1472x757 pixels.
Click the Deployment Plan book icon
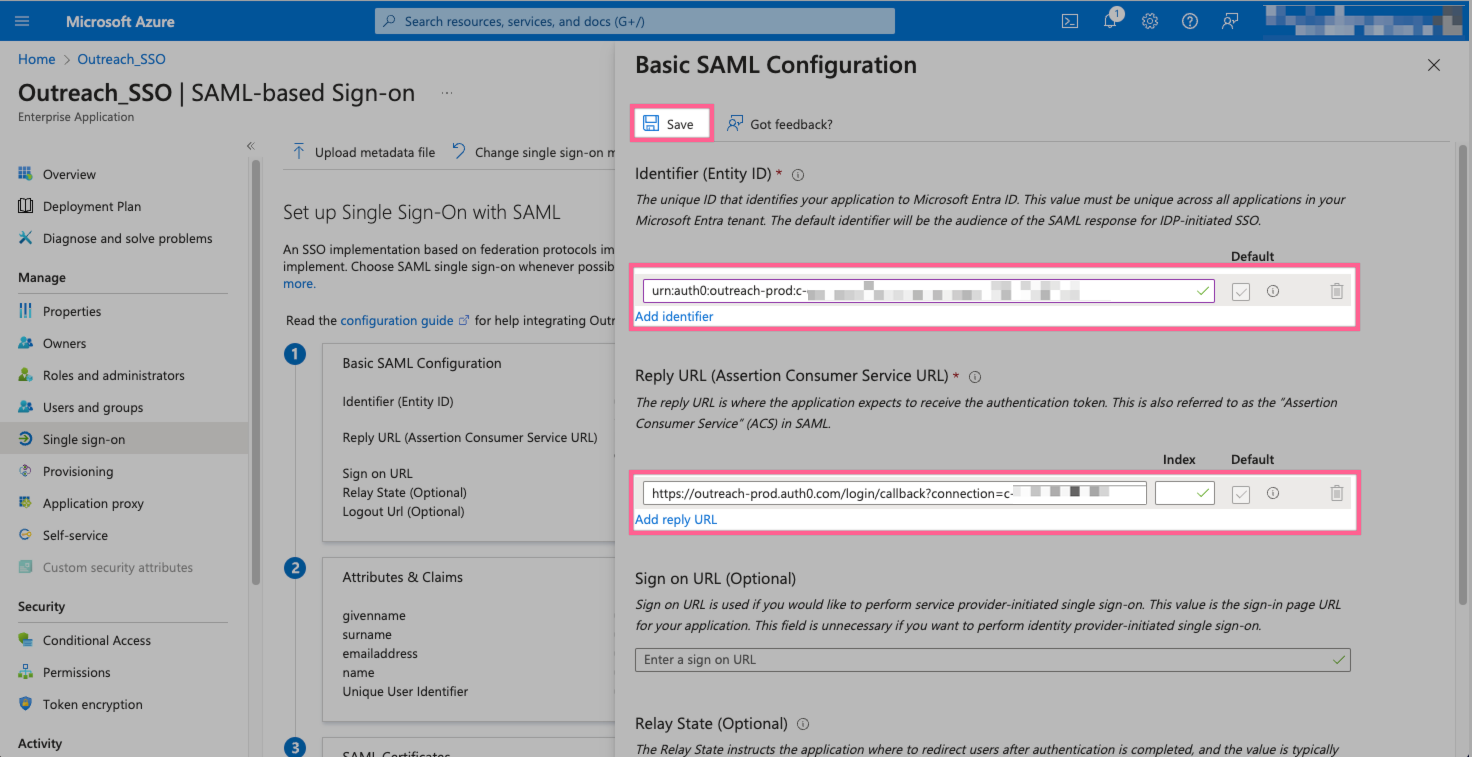(26, 206)
